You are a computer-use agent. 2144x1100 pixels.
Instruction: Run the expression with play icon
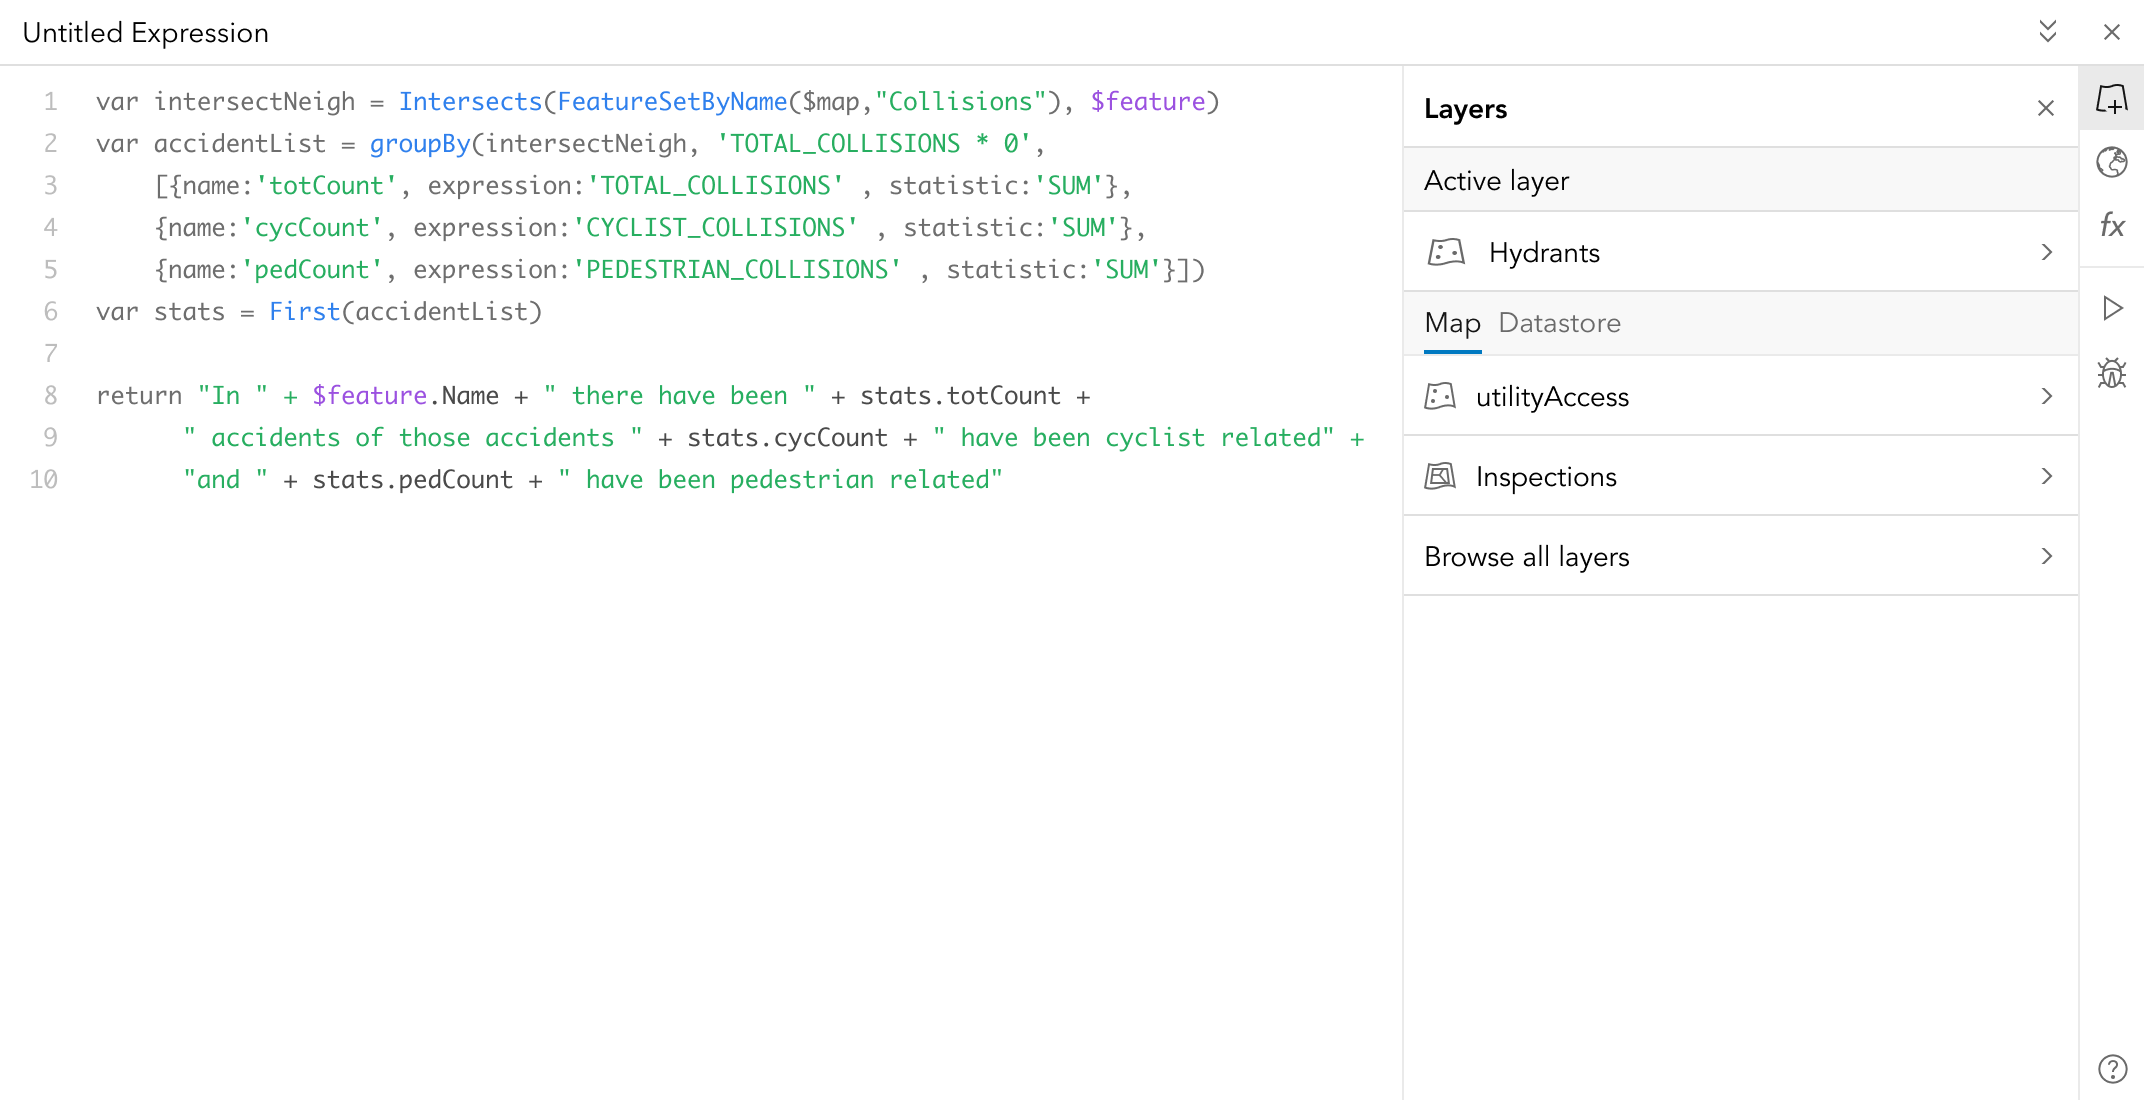2111,308
